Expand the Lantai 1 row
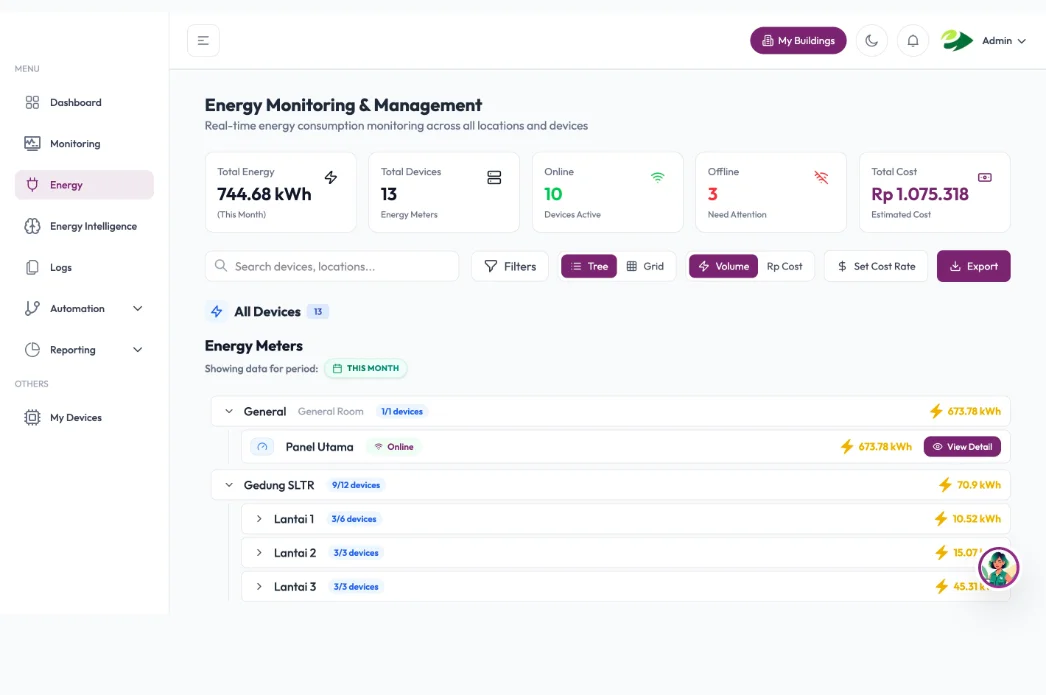 [x=259, y=519]
